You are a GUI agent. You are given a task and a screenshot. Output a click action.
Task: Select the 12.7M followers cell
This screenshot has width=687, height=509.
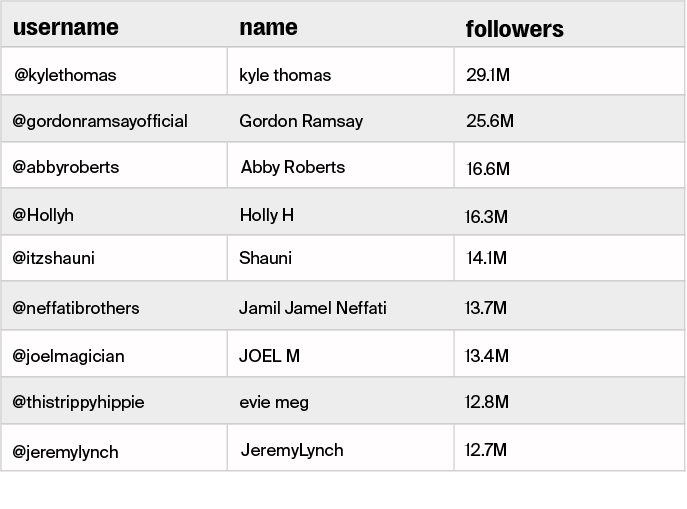pos(486,450)
